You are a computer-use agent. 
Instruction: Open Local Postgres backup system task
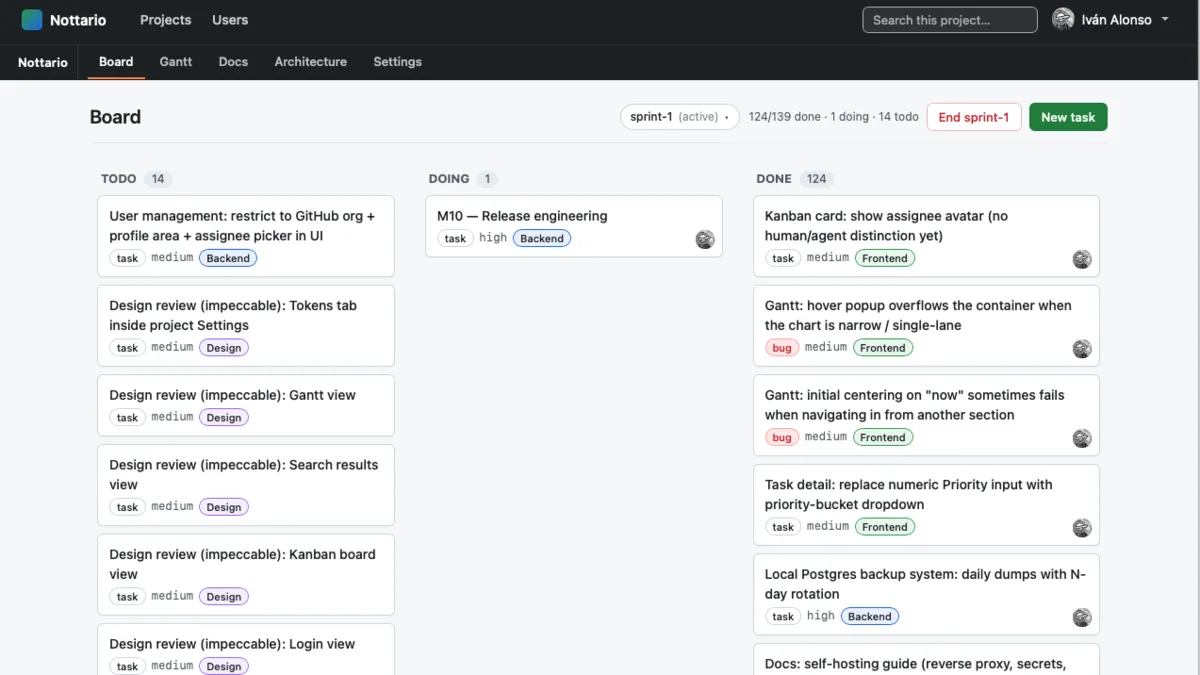click(x=926, y=595)
